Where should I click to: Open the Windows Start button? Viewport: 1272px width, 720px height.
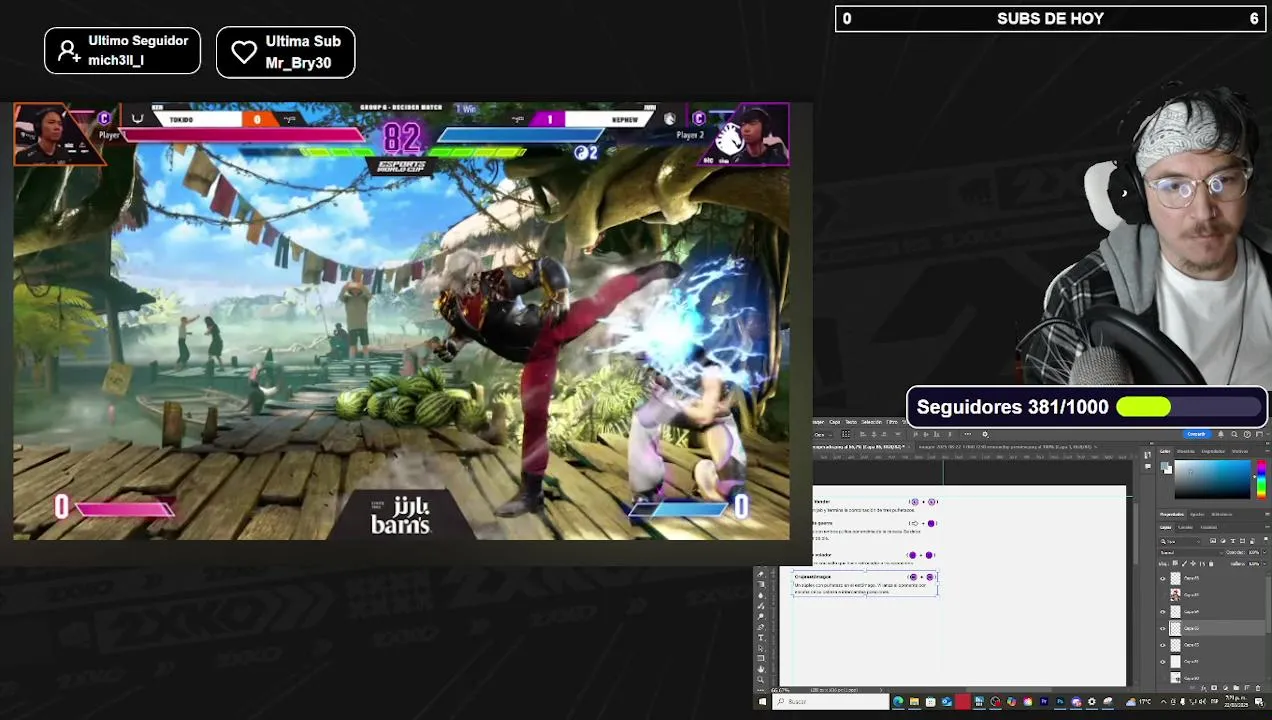click(x=762, y=701)
